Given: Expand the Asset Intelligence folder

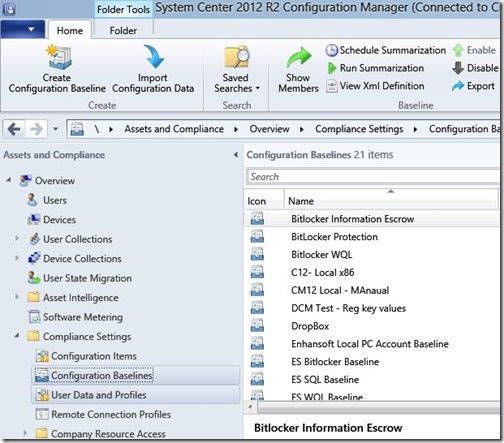Looking at the screenshot, I should click(17, 297).
